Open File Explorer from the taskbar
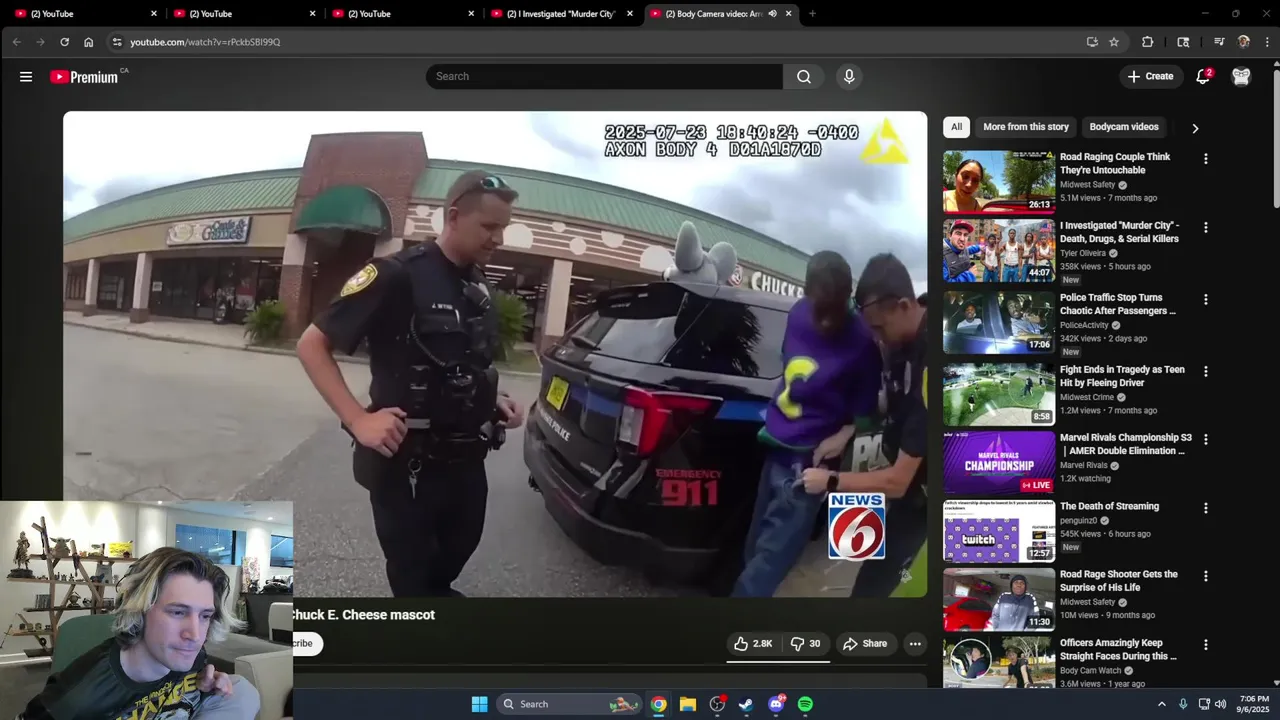 click(688, 704)
